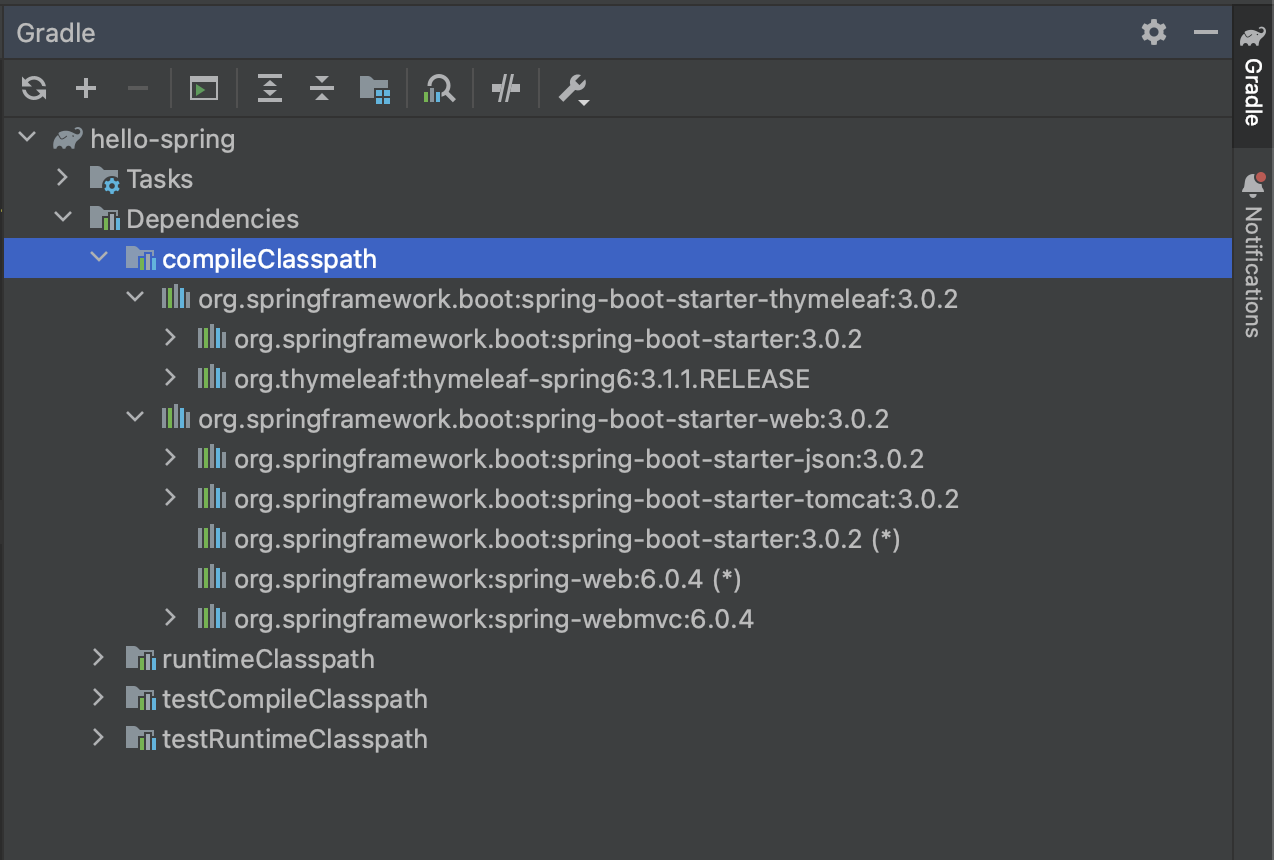Collapse hello-spring project node
1274x860 pixels.
(27, 138)
